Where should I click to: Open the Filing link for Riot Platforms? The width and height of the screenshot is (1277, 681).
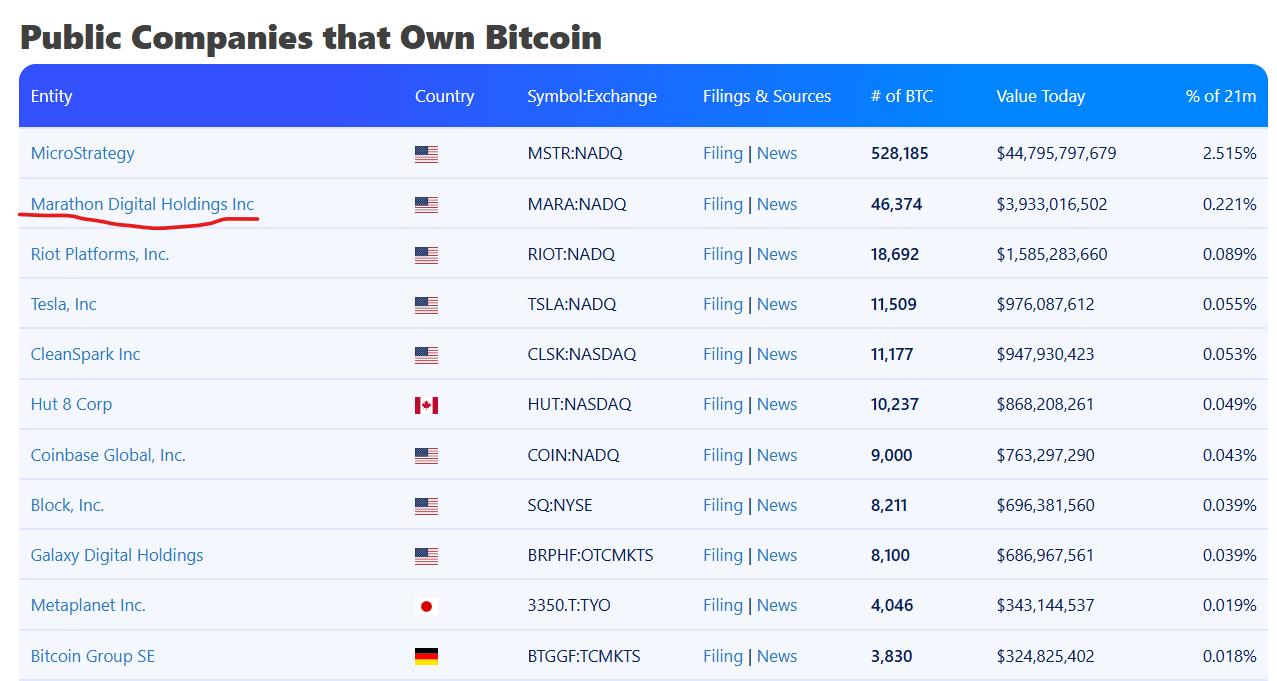[x=723, y=254]
